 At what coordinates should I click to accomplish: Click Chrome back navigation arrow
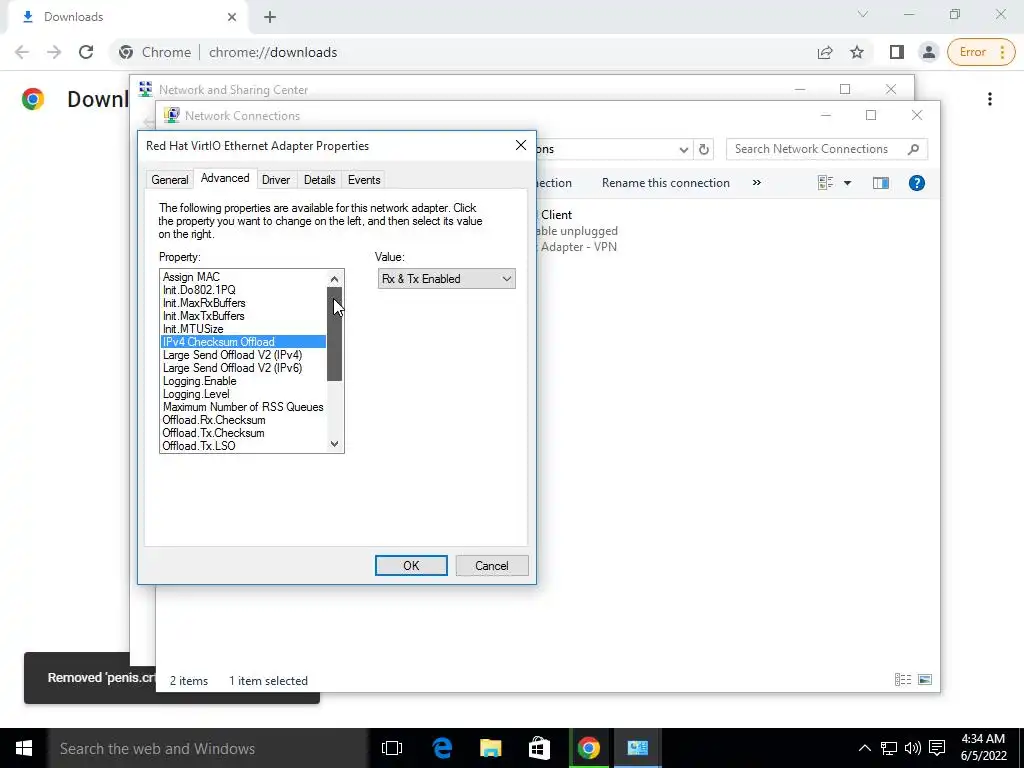pyautogui.click(x=22, y=52)
